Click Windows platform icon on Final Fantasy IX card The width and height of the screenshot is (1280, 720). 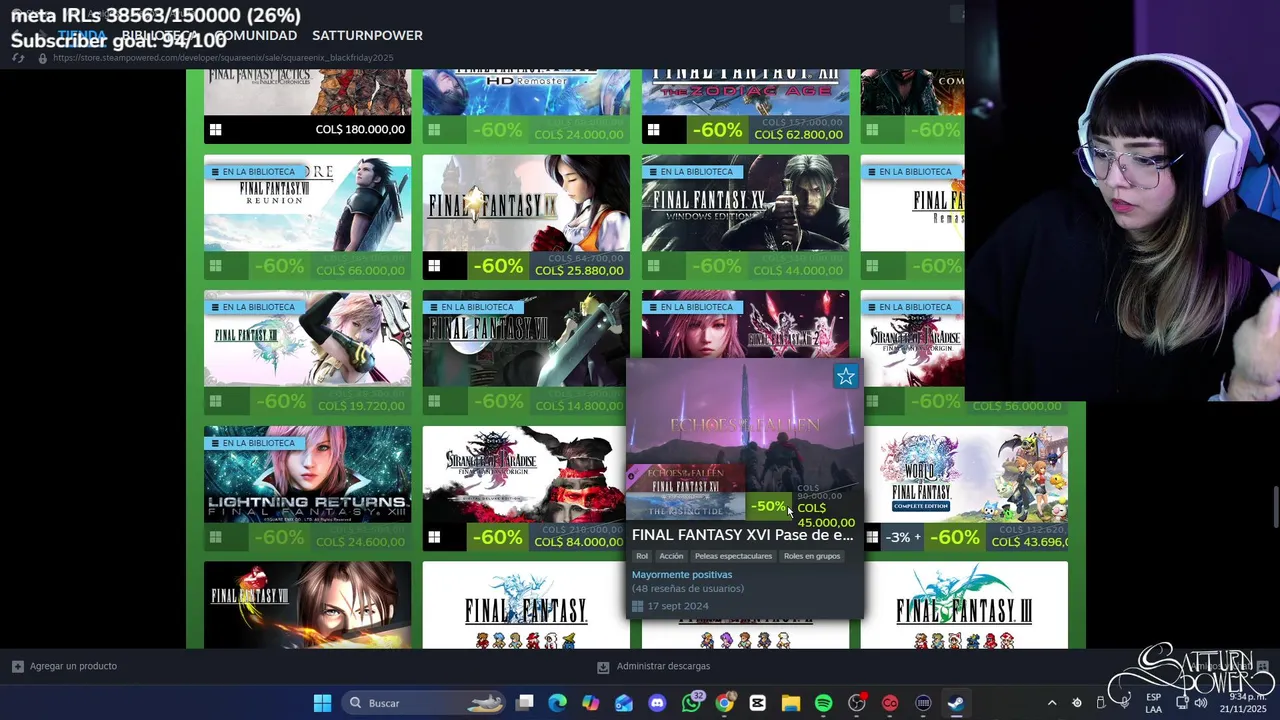tap(434, 266)
